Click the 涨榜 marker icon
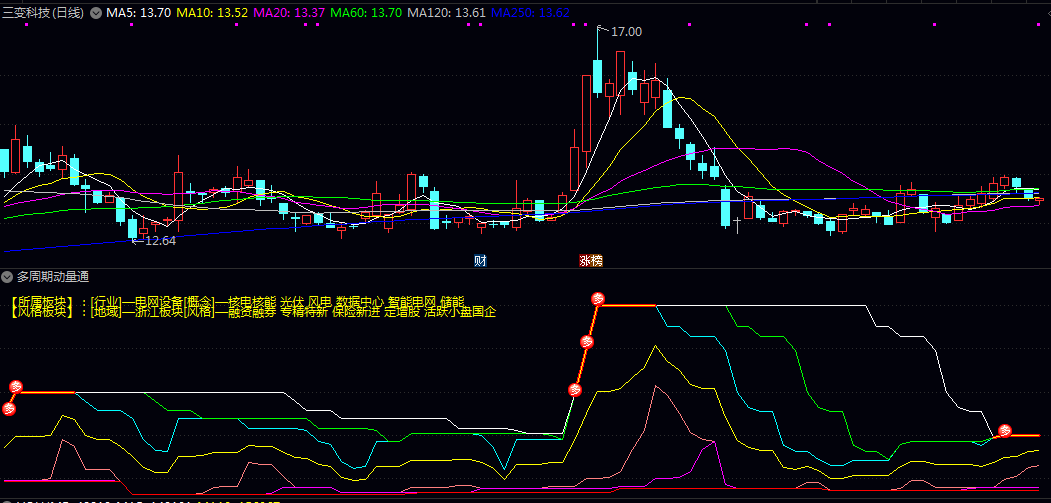This screenshot has height=503, width=1051. point(591,261)
